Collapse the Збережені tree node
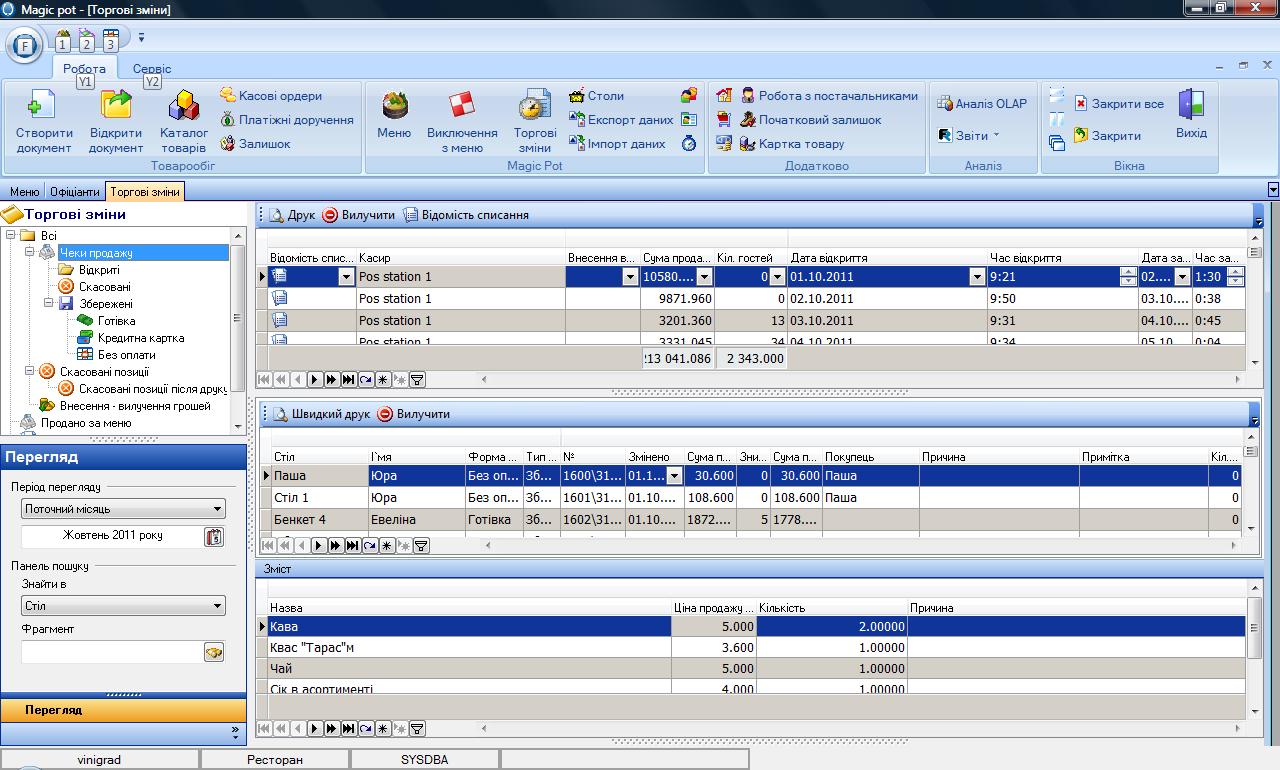1280x770 pixels. 49,303
